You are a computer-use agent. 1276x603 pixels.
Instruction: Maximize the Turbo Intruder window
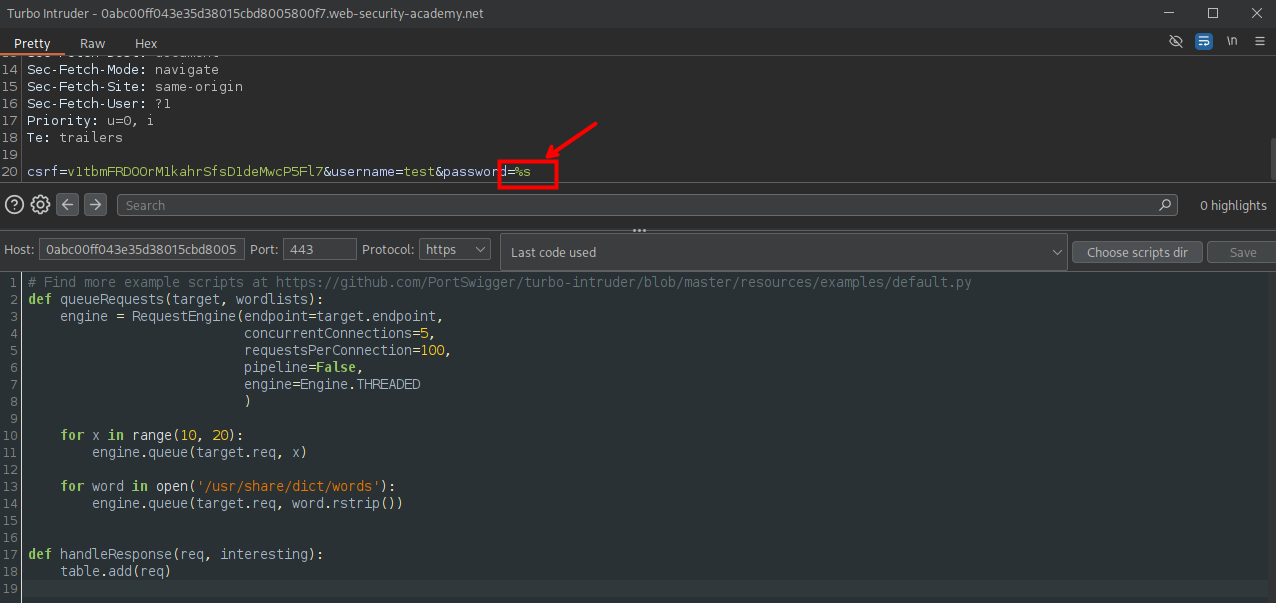click(x=1213, y=13)
